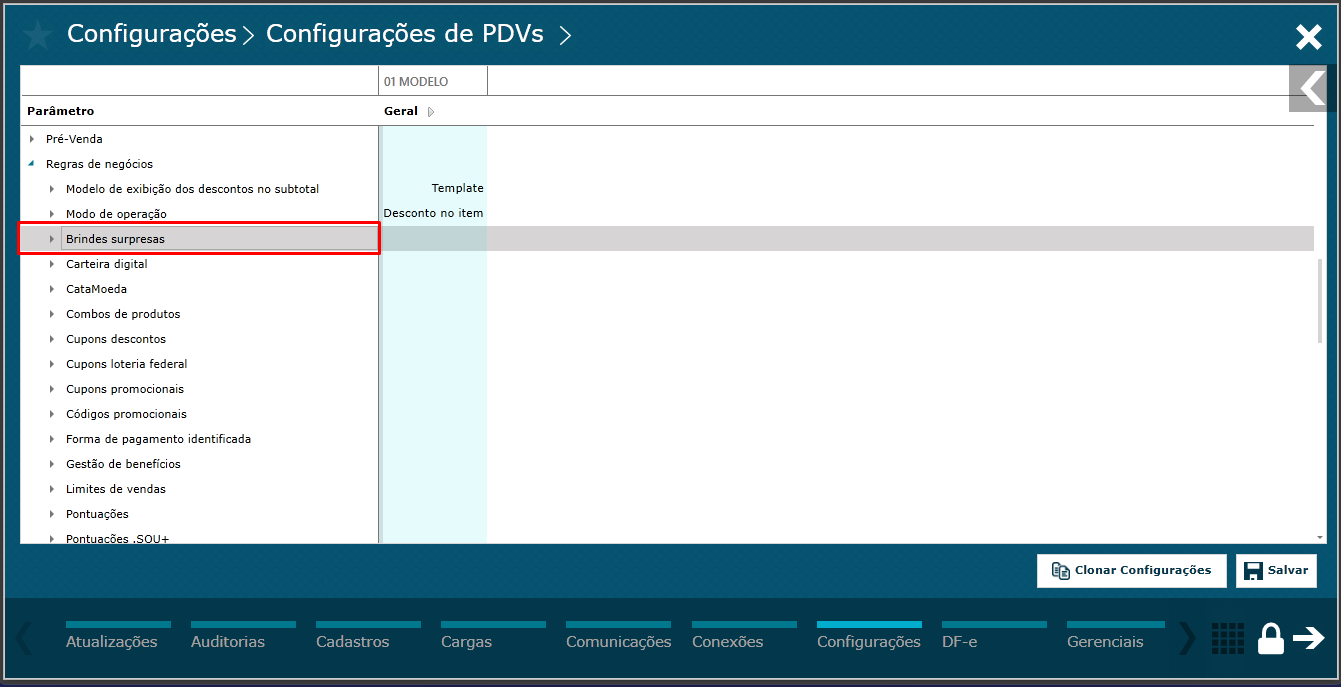Switch to the Cadastros module

(353, 642)
